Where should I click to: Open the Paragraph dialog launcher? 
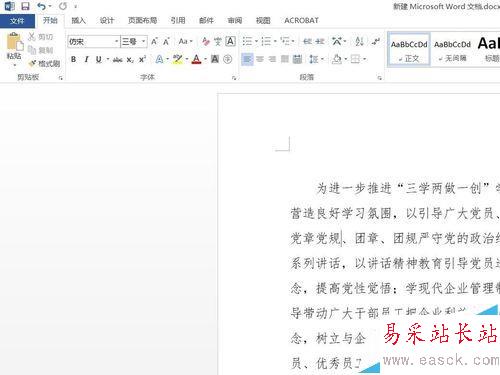[x=379, y=78]
